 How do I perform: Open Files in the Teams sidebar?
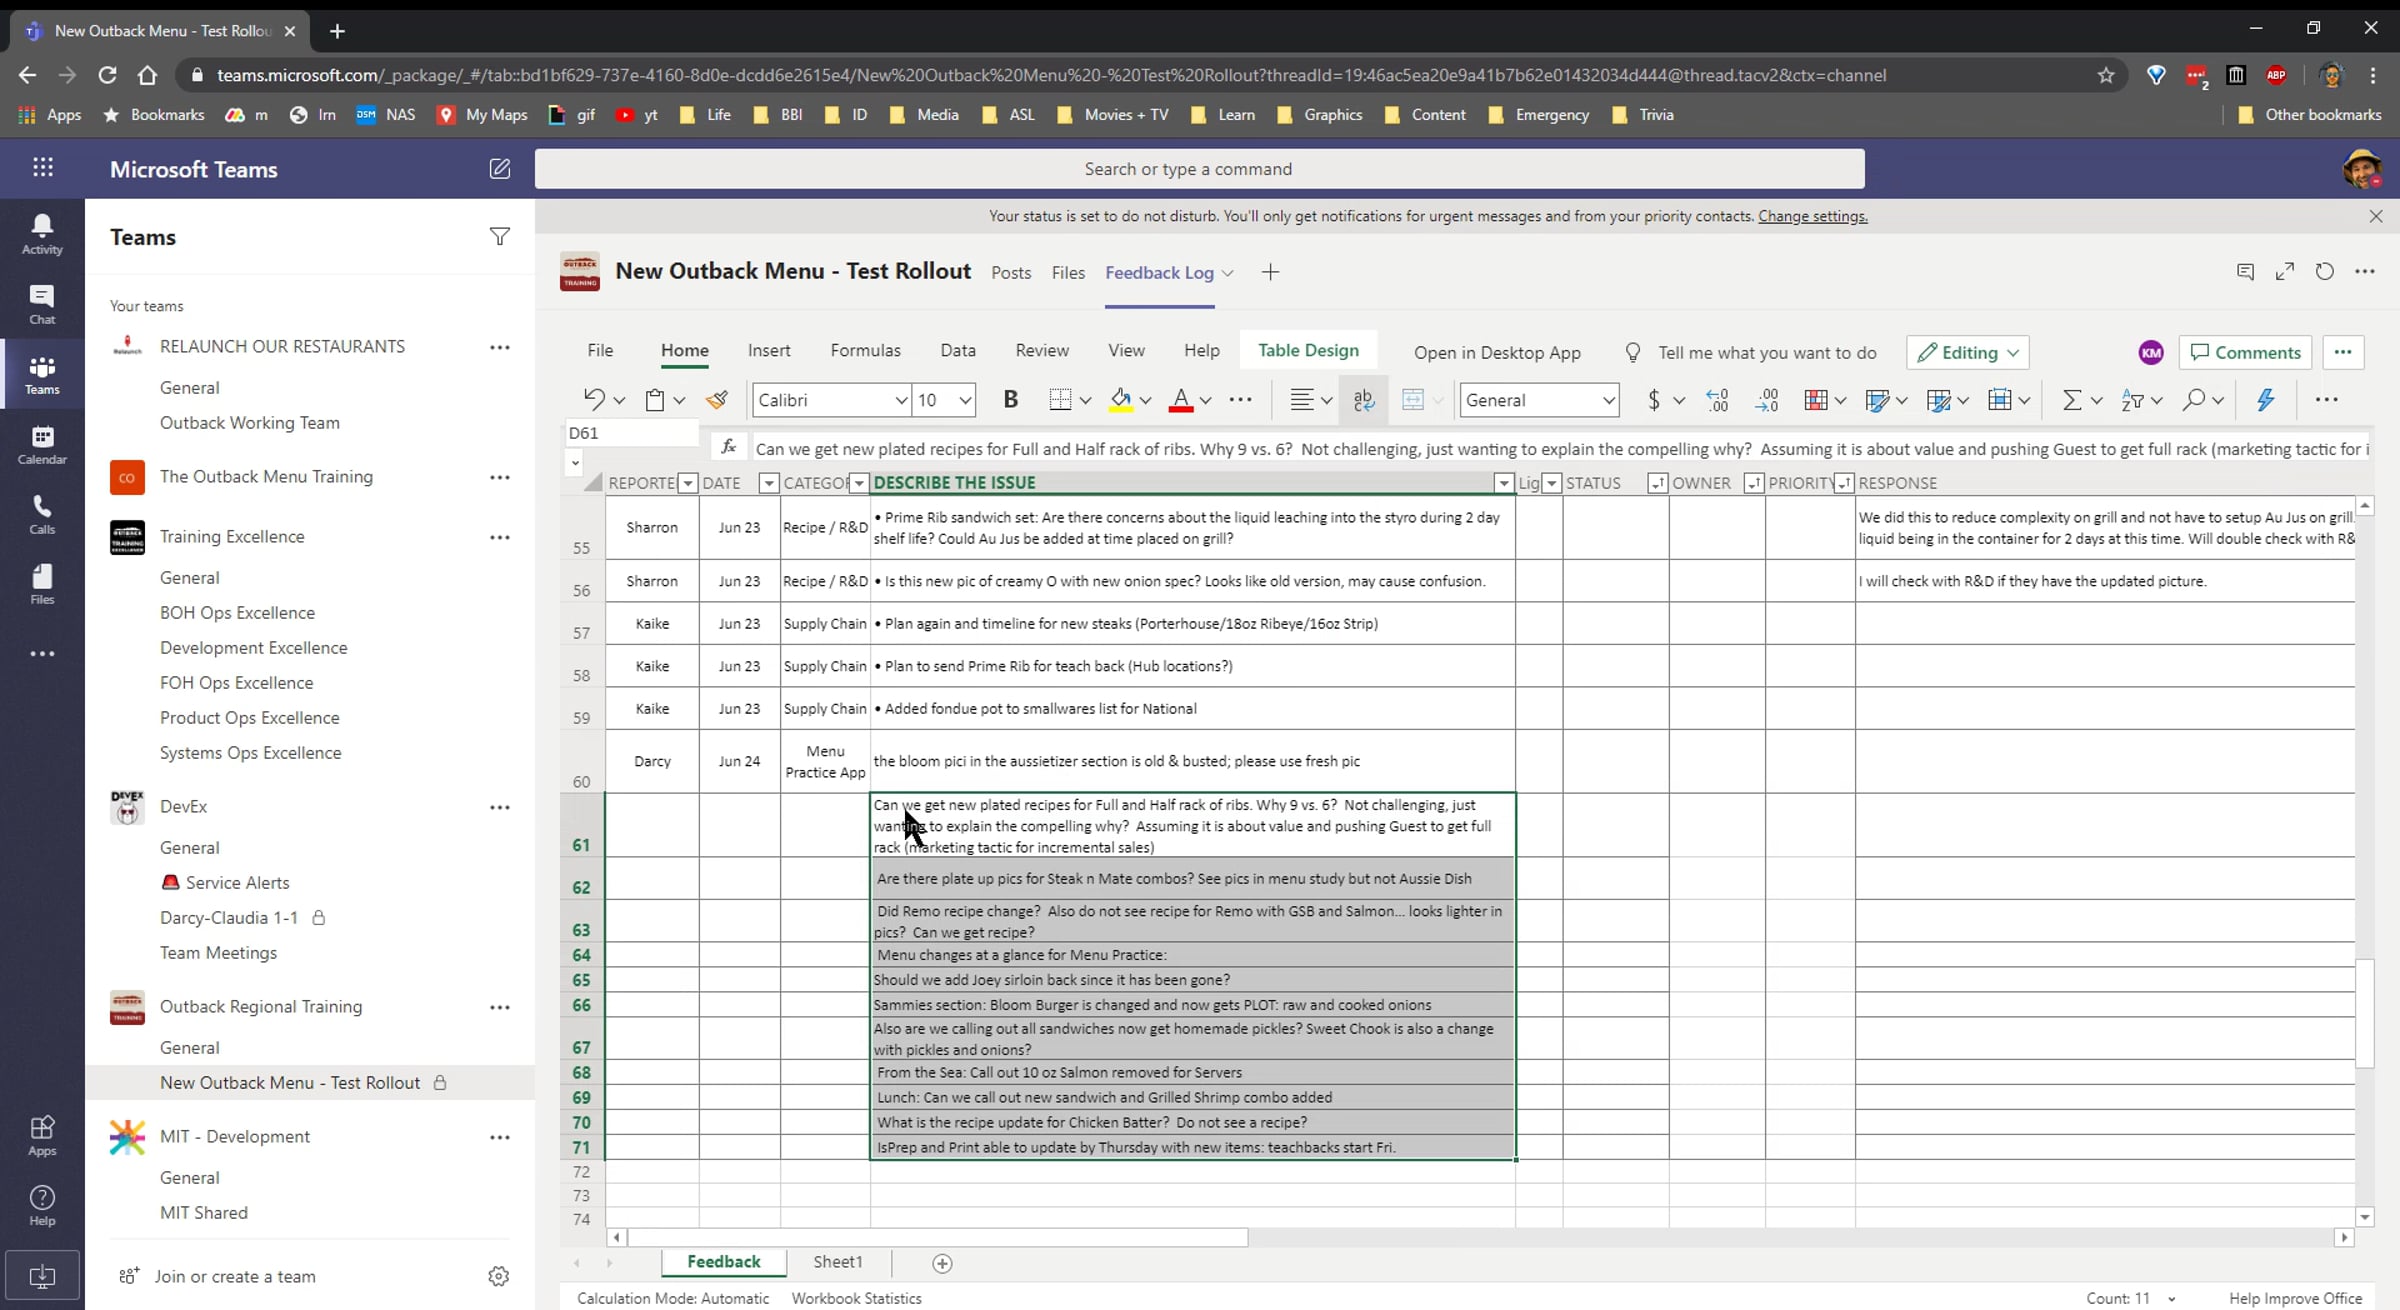[x=42, y=584]
